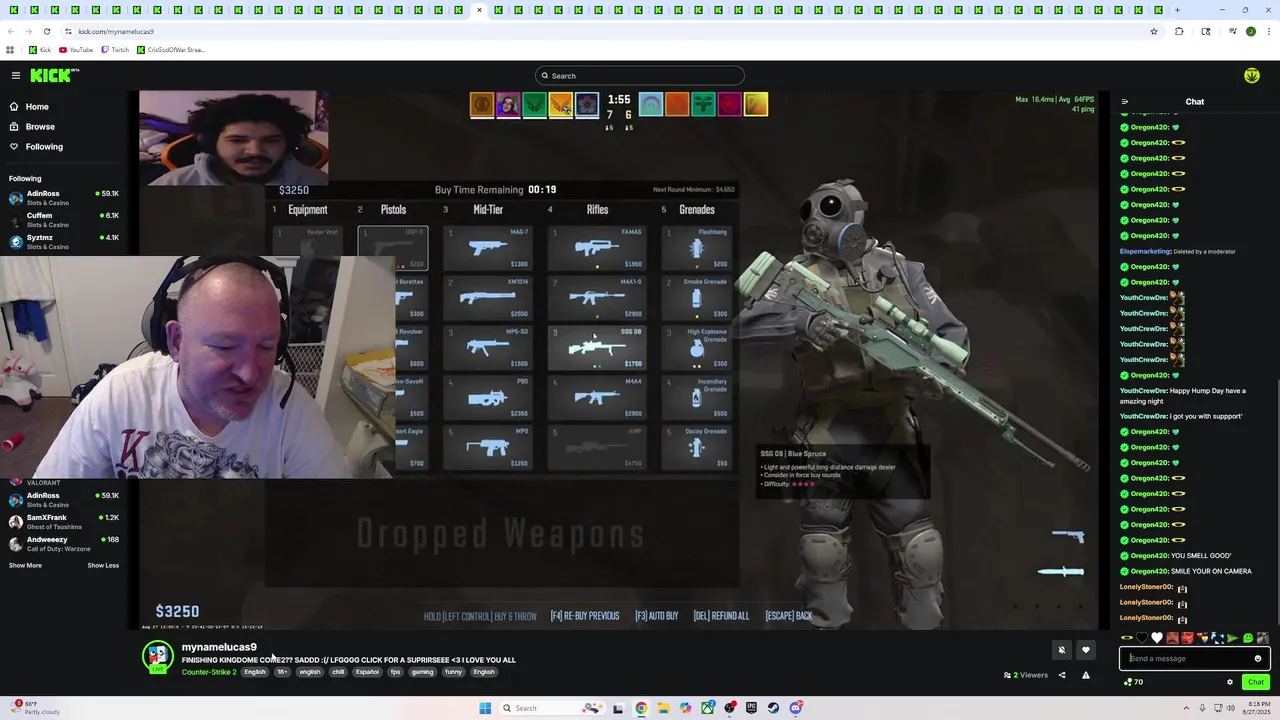Viewport: 1280px width, 720px height.
Task: Click the Español stream tag
Action: pyautogui.click(x=367, y=672)
